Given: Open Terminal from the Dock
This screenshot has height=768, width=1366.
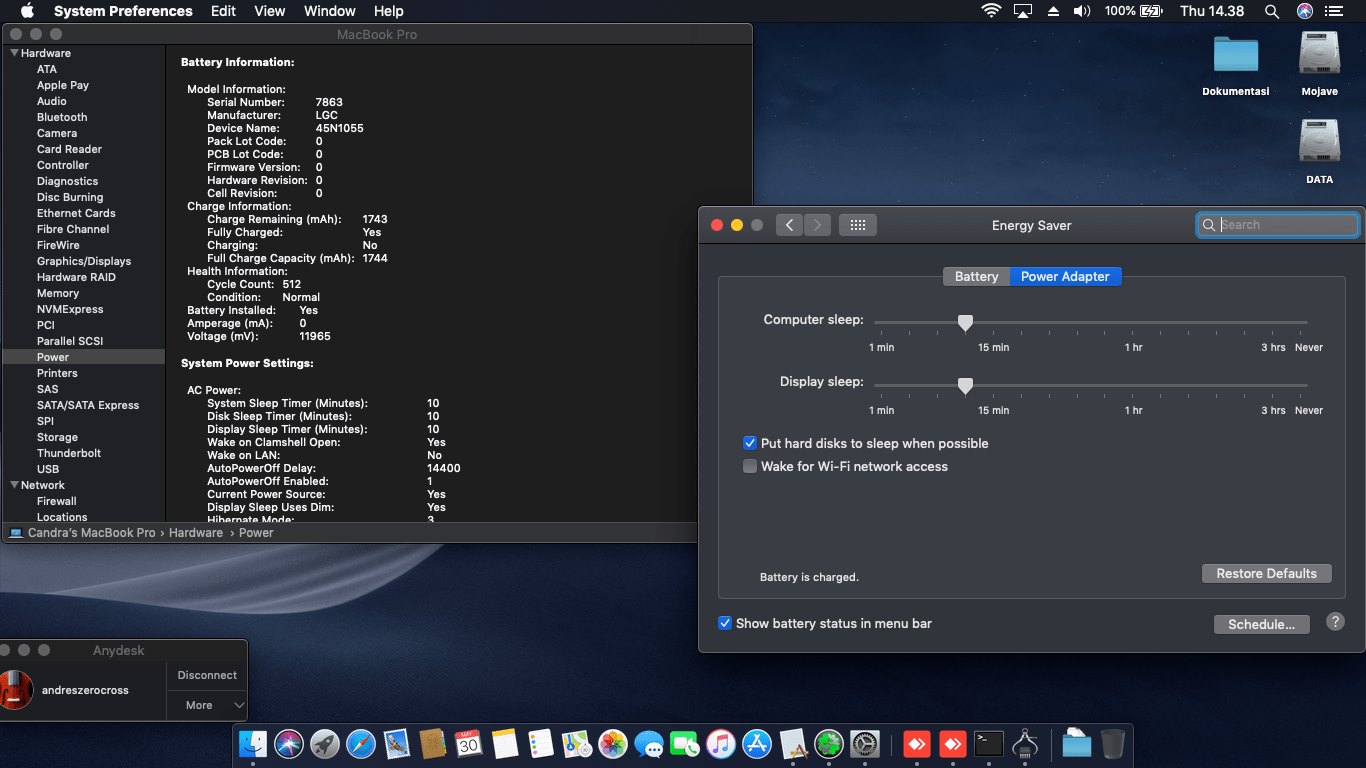Looking at the screenshot, I should [x=989, y=744].
